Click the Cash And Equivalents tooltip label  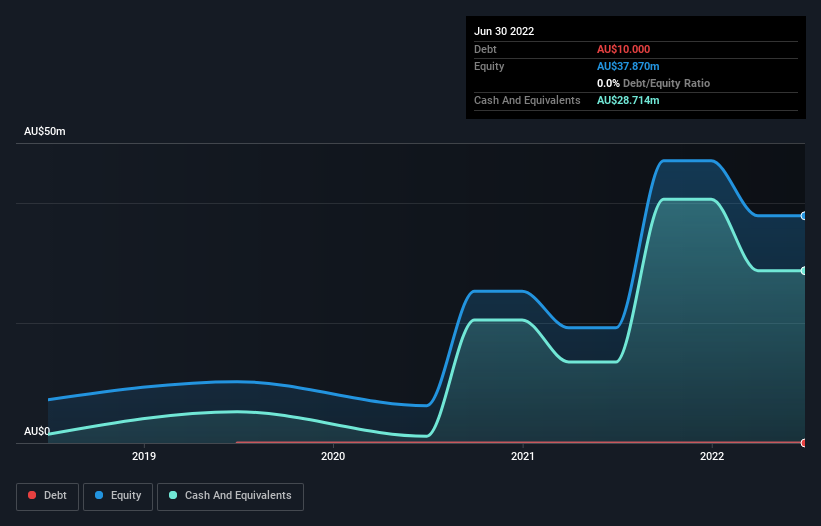pos(527,100)
